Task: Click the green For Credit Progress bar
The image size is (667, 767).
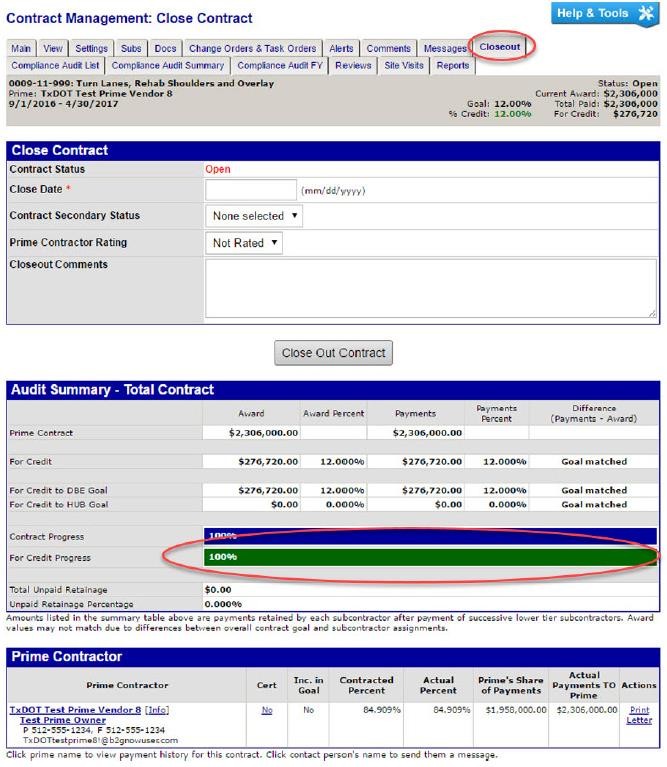Action: tap(429, 556)
